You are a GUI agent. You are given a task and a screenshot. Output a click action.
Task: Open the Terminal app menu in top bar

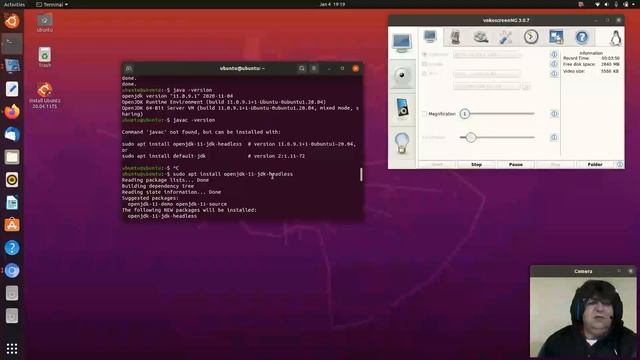tap(52, 4)
